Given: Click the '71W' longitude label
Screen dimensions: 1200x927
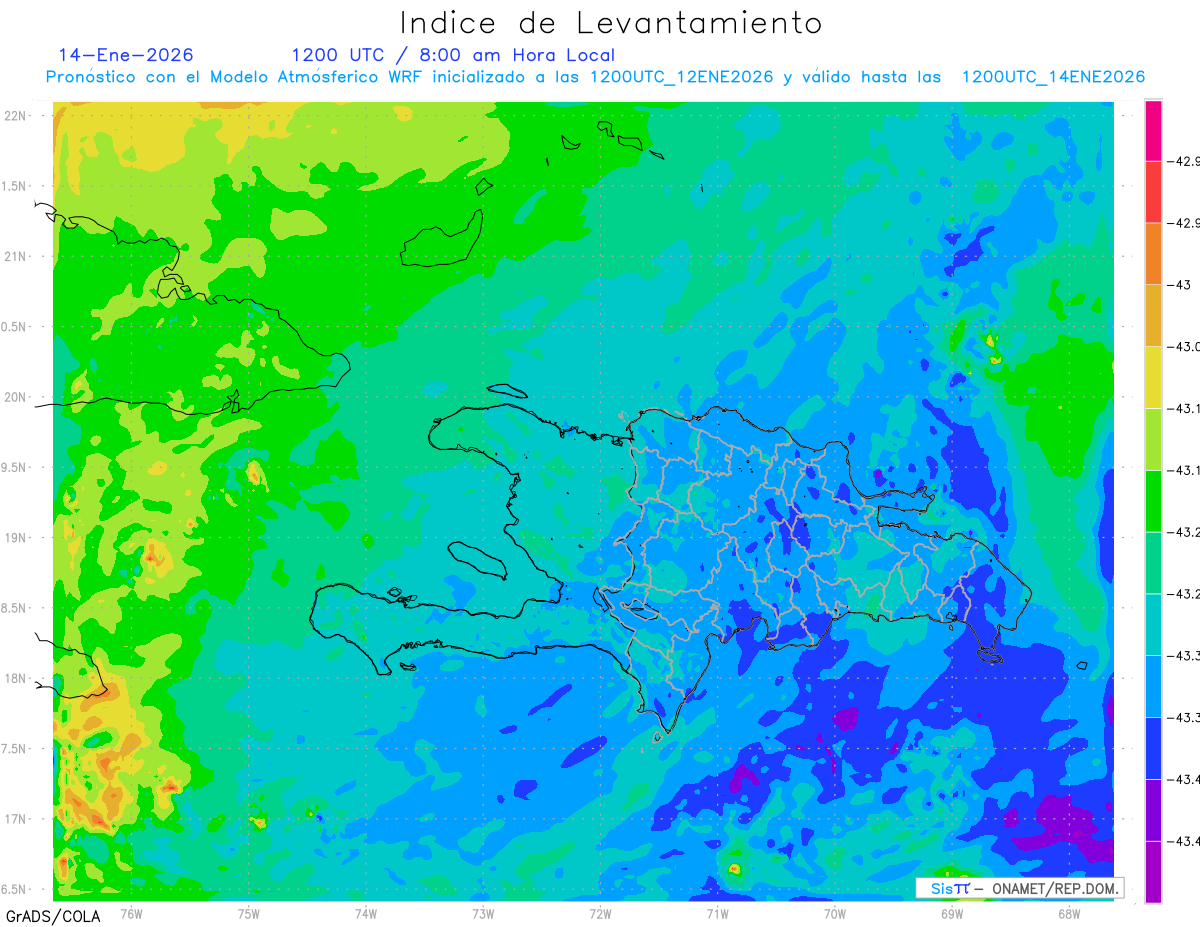Looking at the screenshot, I should (x=717, y=913).
